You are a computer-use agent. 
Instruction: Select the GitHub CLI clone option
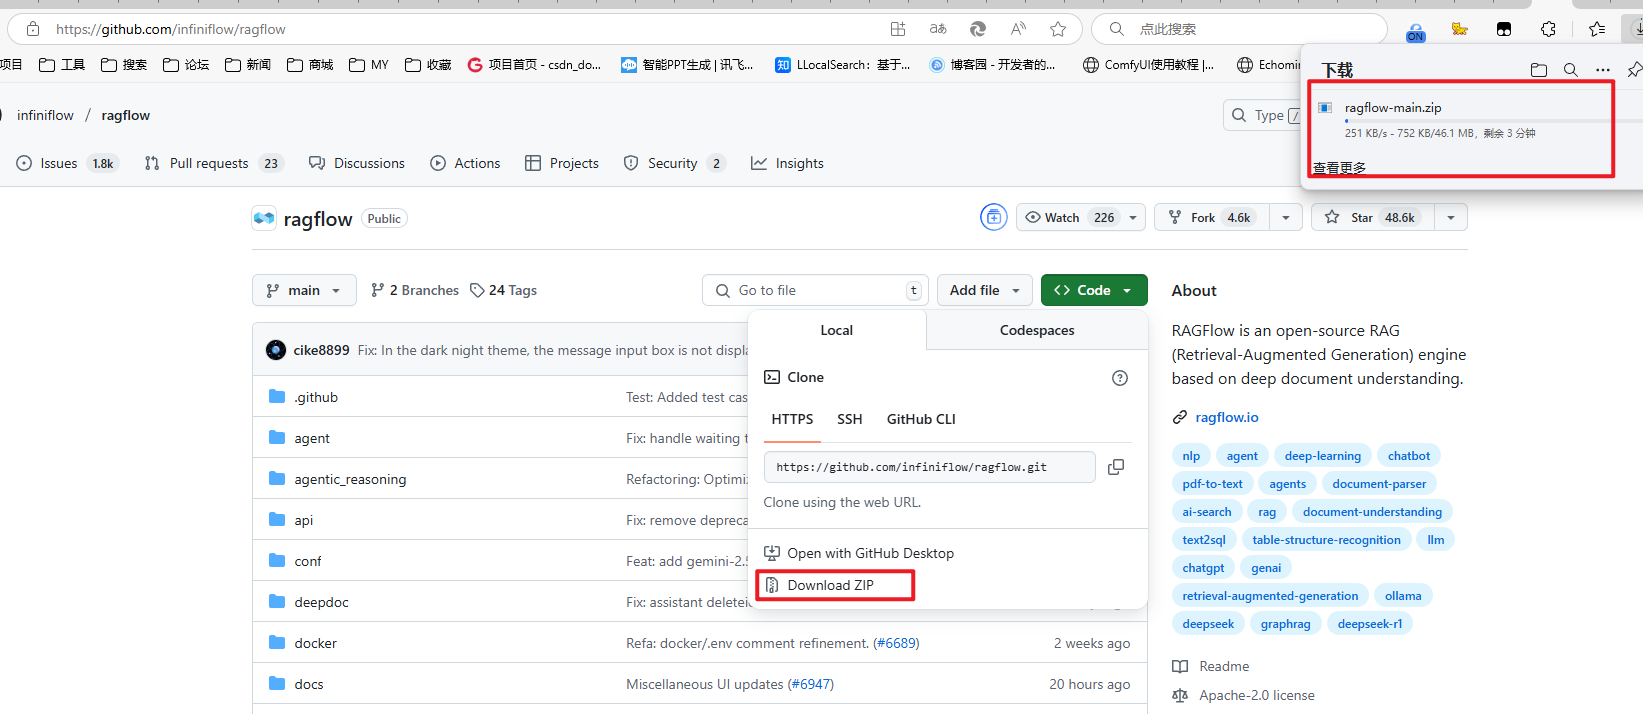click(921, 419)
